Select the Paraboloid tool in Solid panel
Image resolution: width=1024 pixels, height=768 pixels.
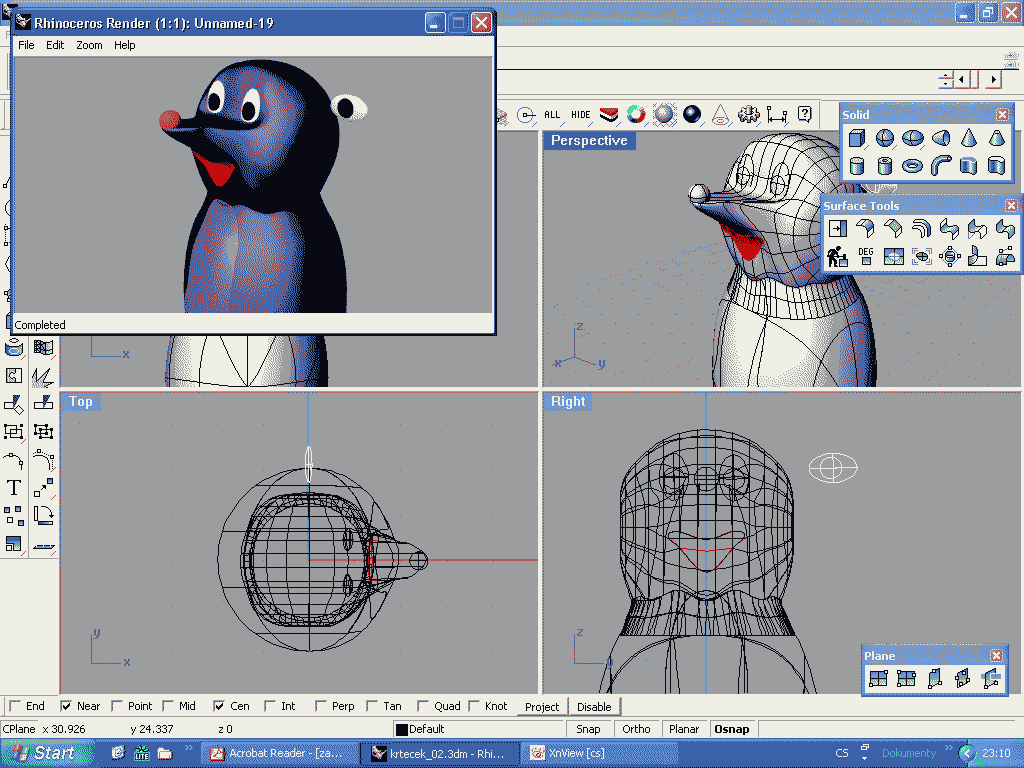[x=941, y=138]
